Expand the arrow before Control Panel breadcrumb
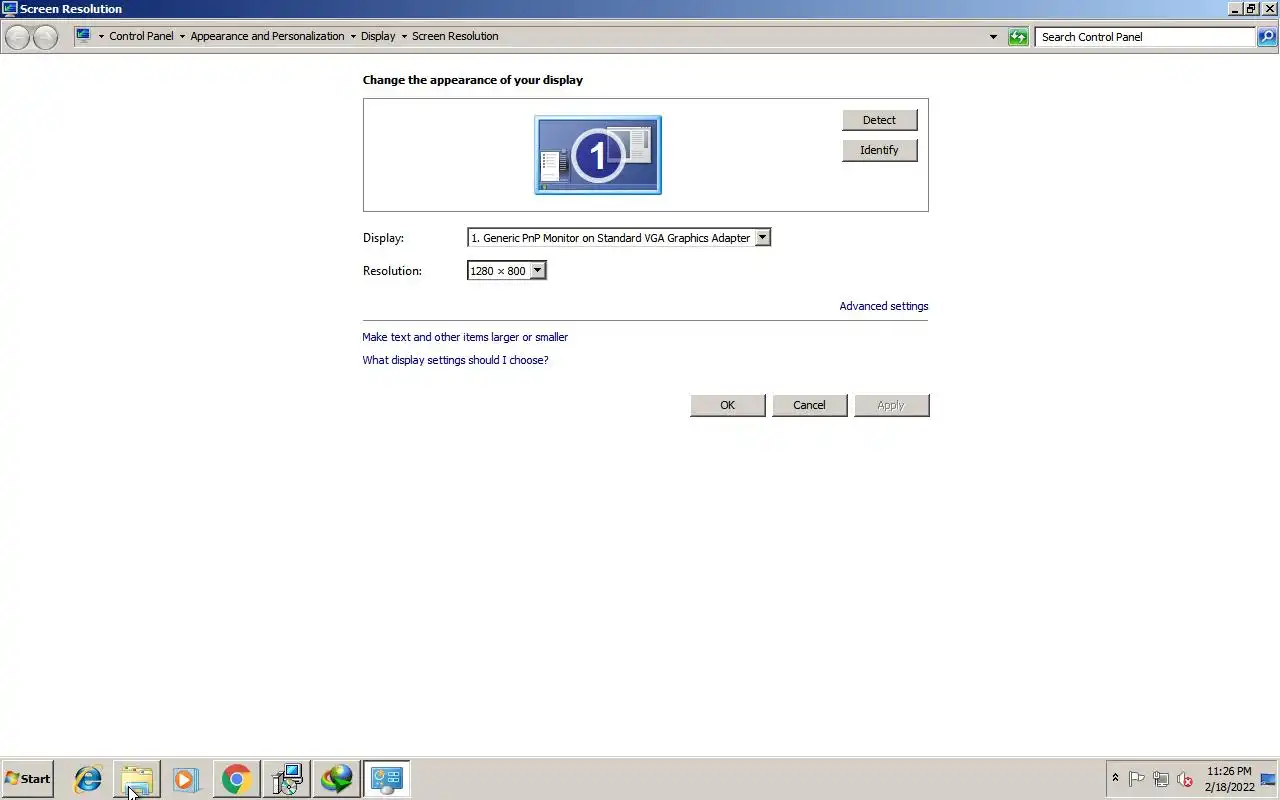The width and height of the screenshot is (1280, 800). (x=101, y=37)
